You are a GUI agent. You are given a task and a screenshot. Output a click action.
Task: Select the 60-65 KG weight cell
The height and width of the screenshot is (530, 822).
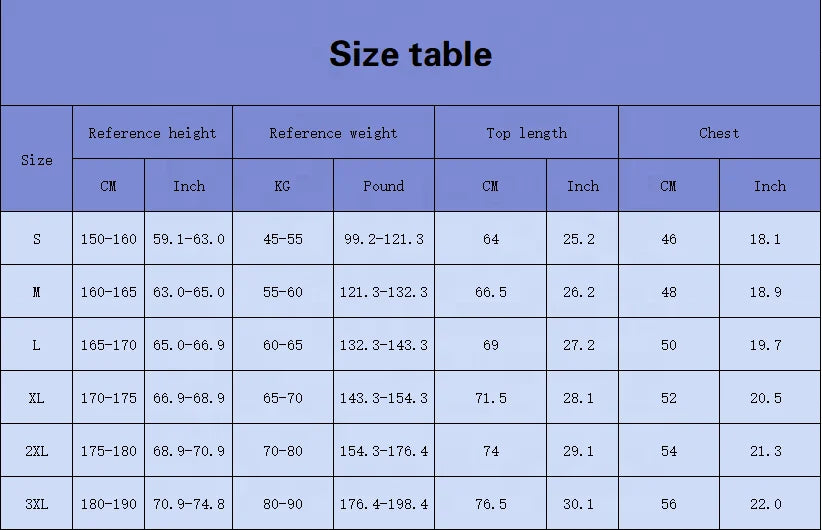pyautogui.click(x=282, y=345)
